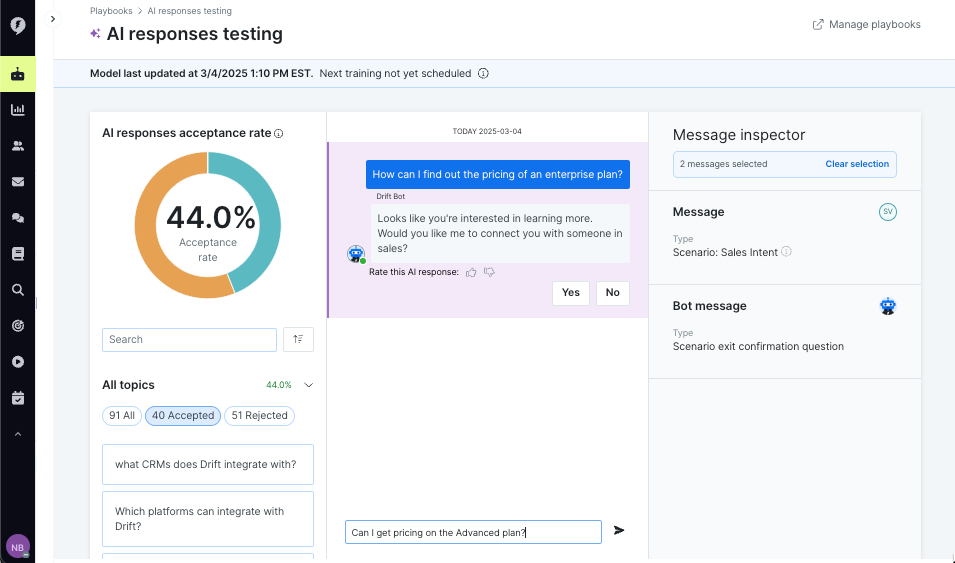955x563 pixels.
Task: Go to Playbooks breadcrumb
Action: pyautogui.click(x=111, y=11)
